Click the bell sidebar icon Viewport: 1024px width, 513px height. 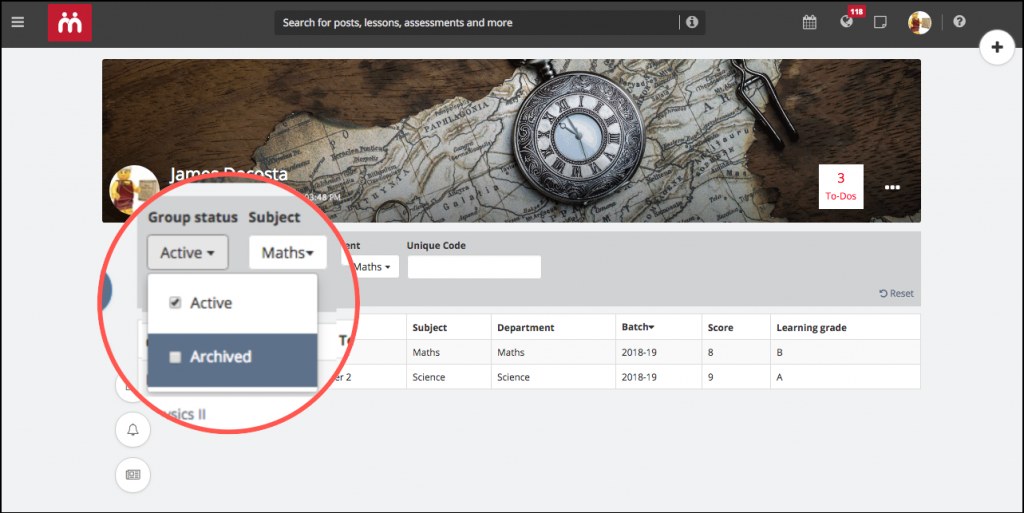tap(133, 429)
